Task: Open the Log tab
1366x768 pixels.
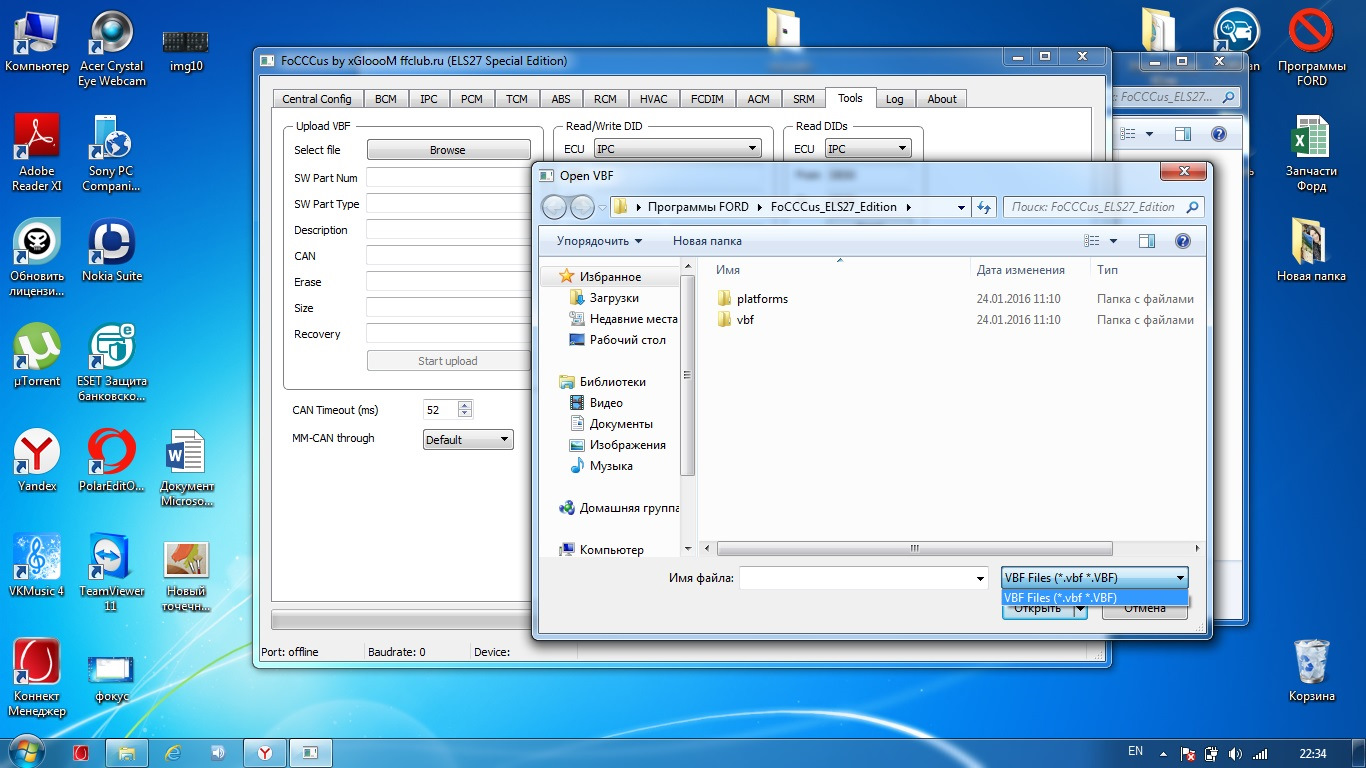Action: tap(894, 99)
